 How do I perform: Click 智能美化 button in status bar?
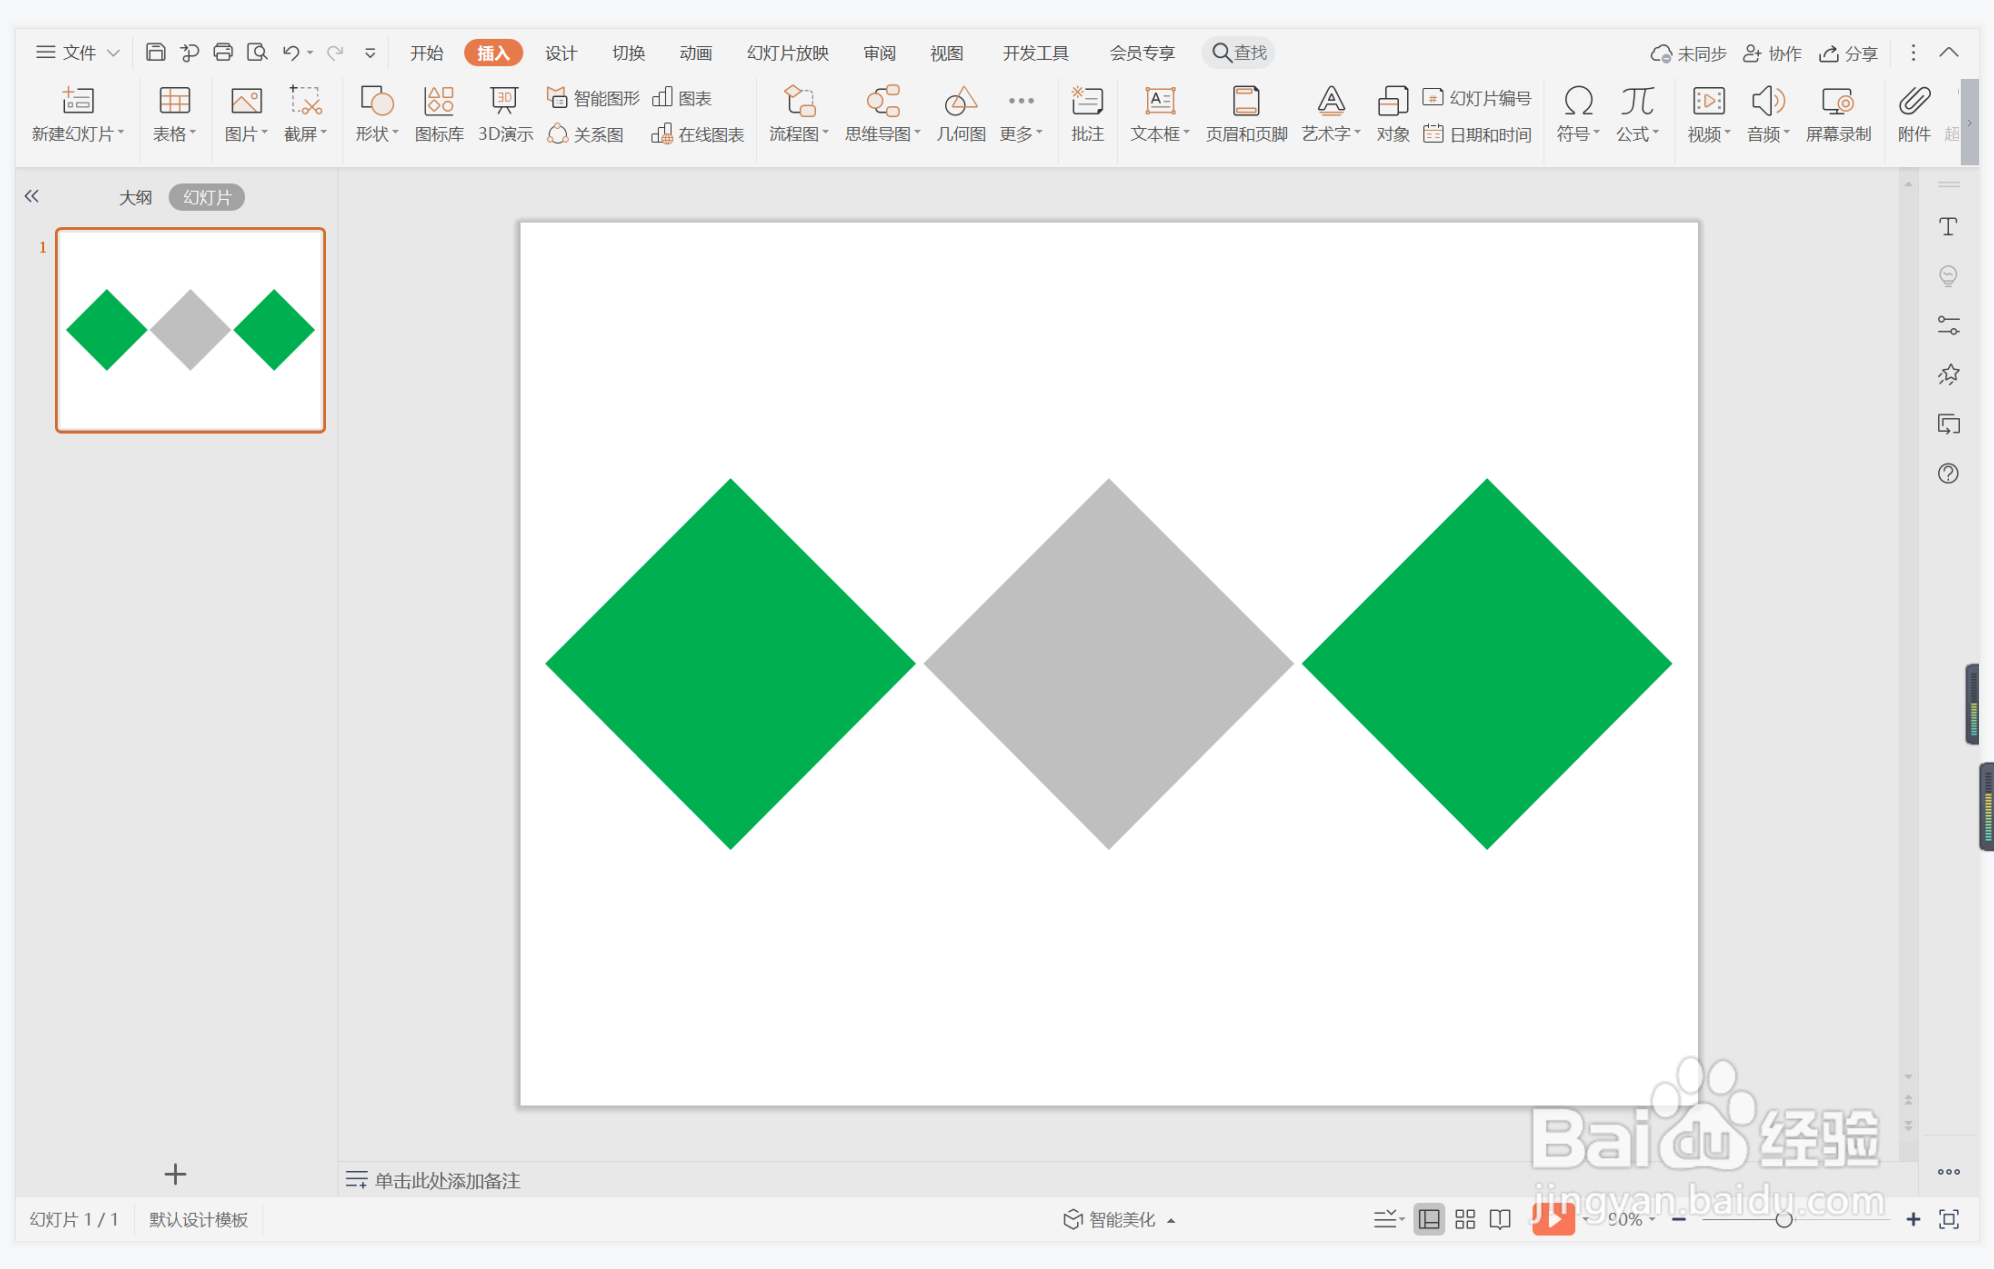tap(1120, 1219)
